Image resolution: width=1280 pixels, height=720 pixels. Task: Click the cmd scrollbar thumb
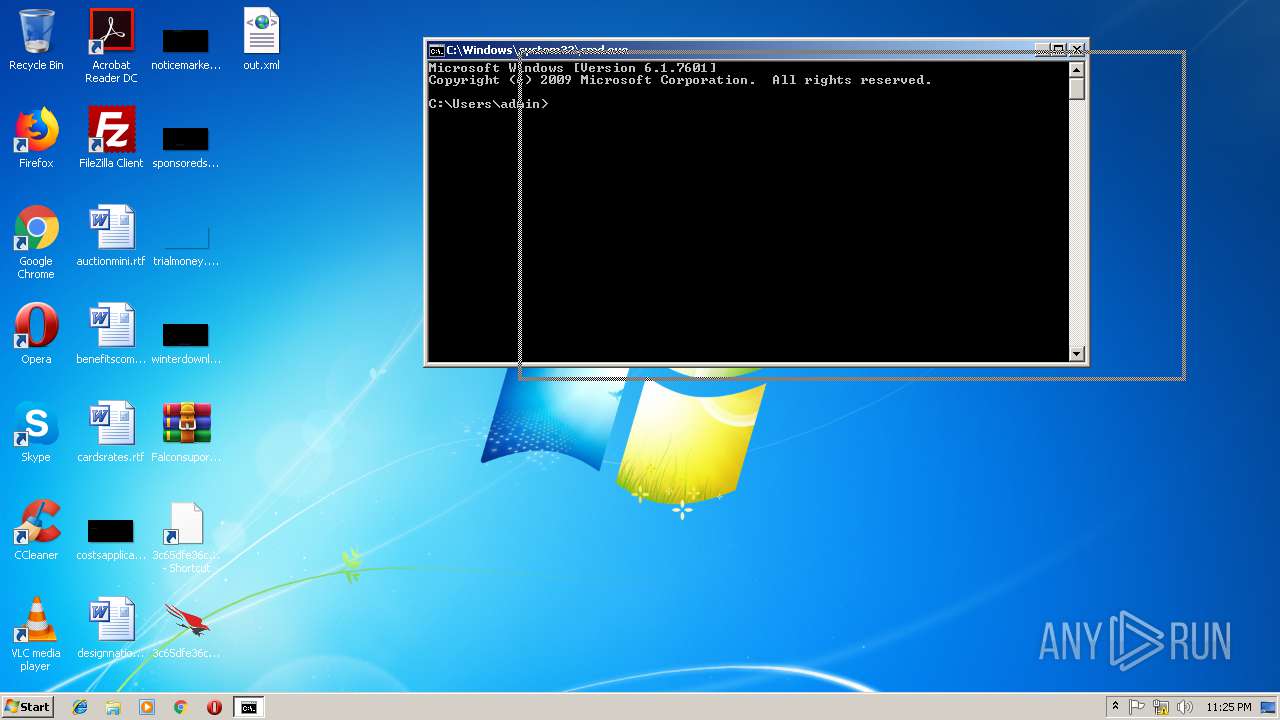click(x=1077, y=89)
